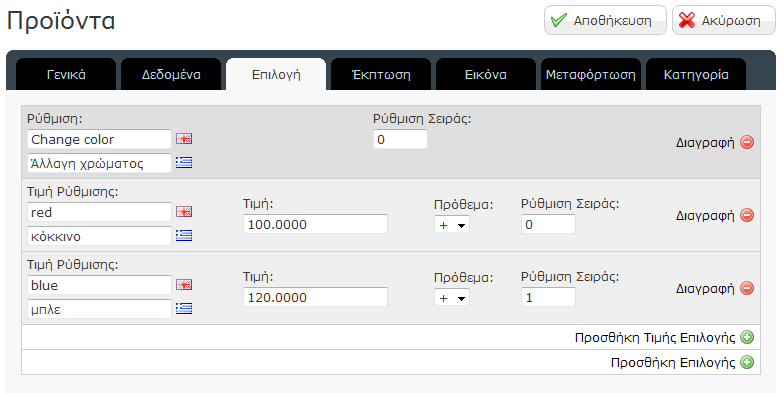Switch to the Γενικά tab
Image resolution: width=784 pixels, height=393 pixels.
[66, 74]
